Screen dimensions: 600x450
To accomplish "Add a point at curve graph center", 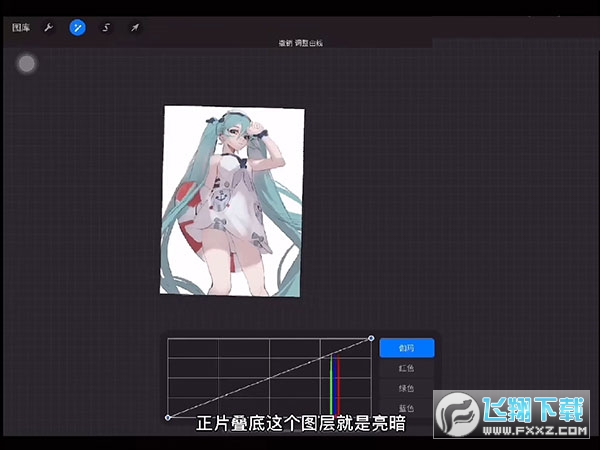I will point(269,378).
